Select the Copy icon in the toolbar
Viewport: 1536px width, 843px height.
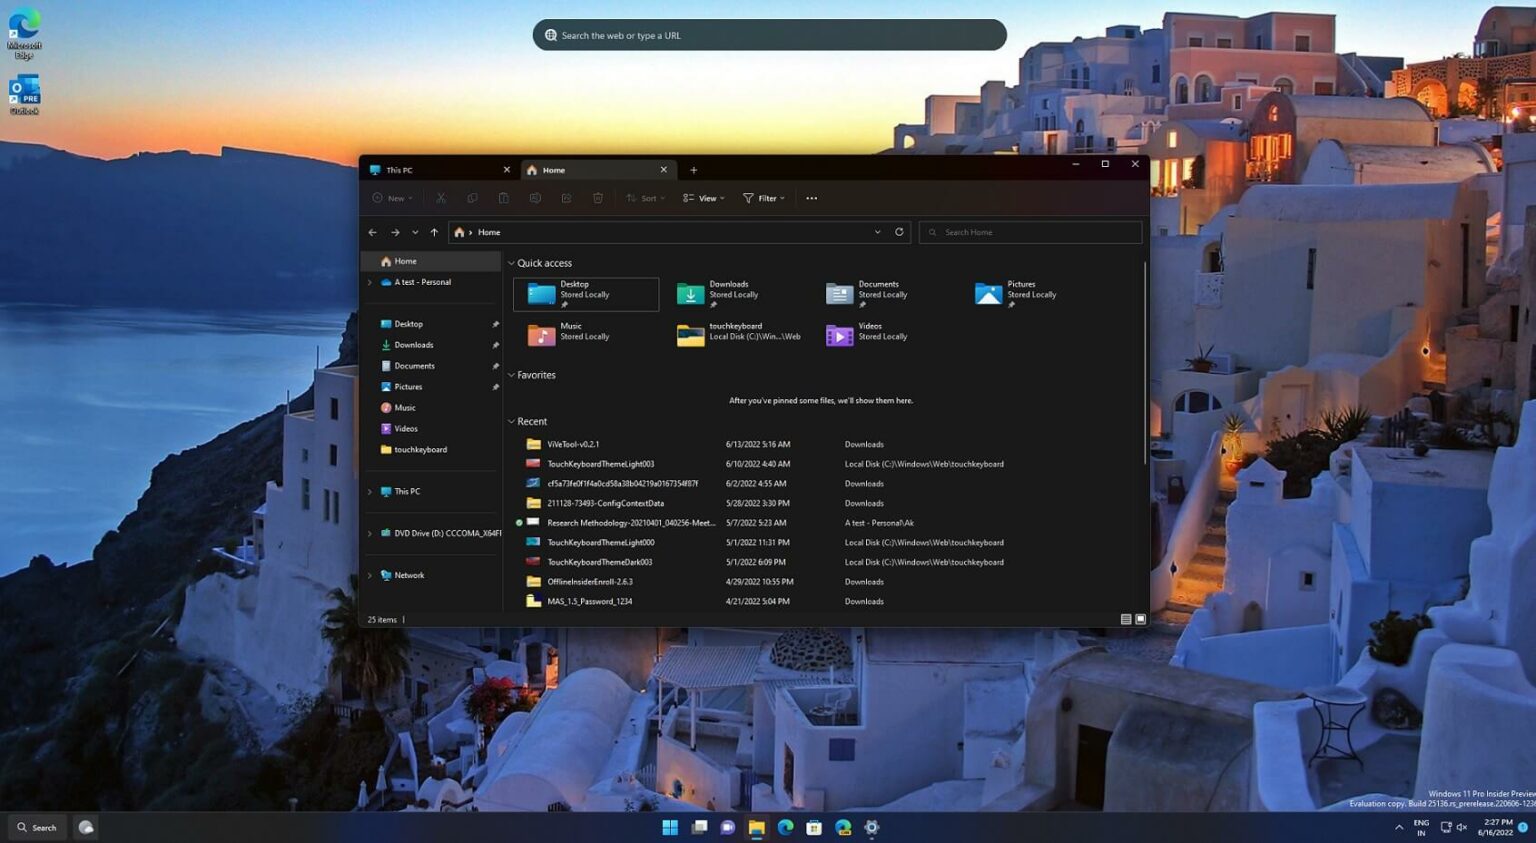pos(472,197)
